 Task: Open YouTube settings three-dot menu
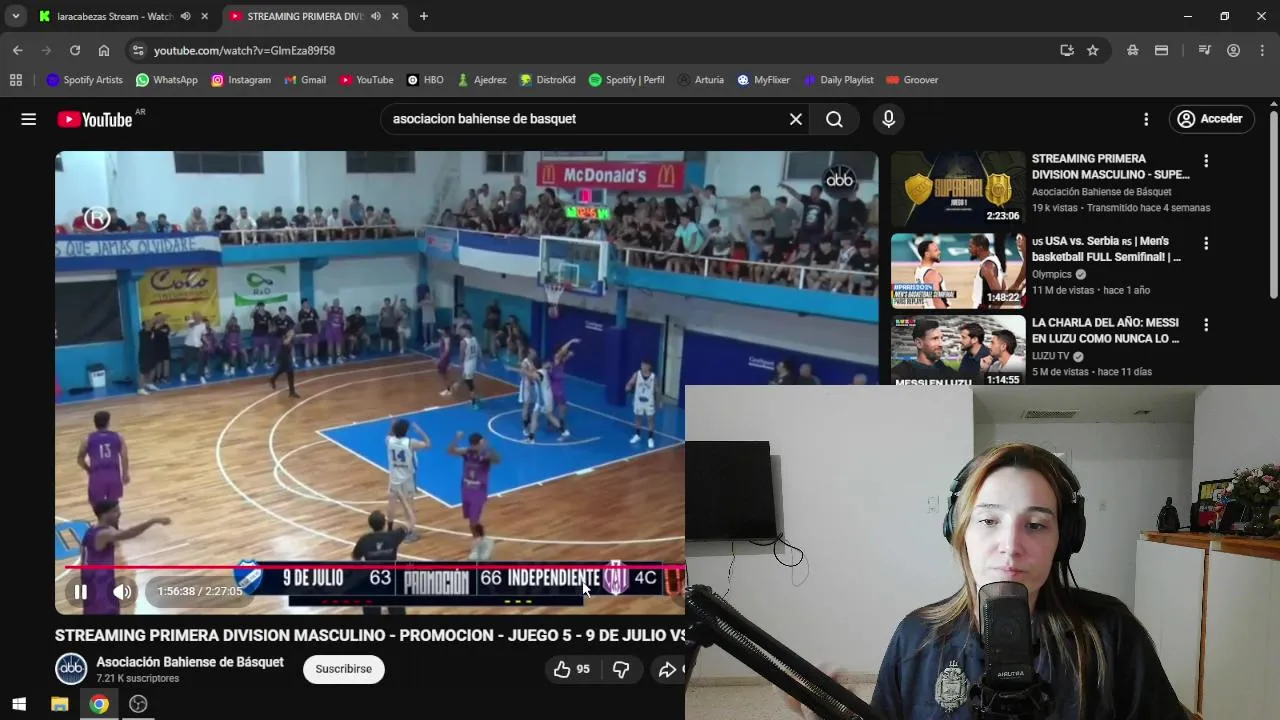[x=1146, y=119]
